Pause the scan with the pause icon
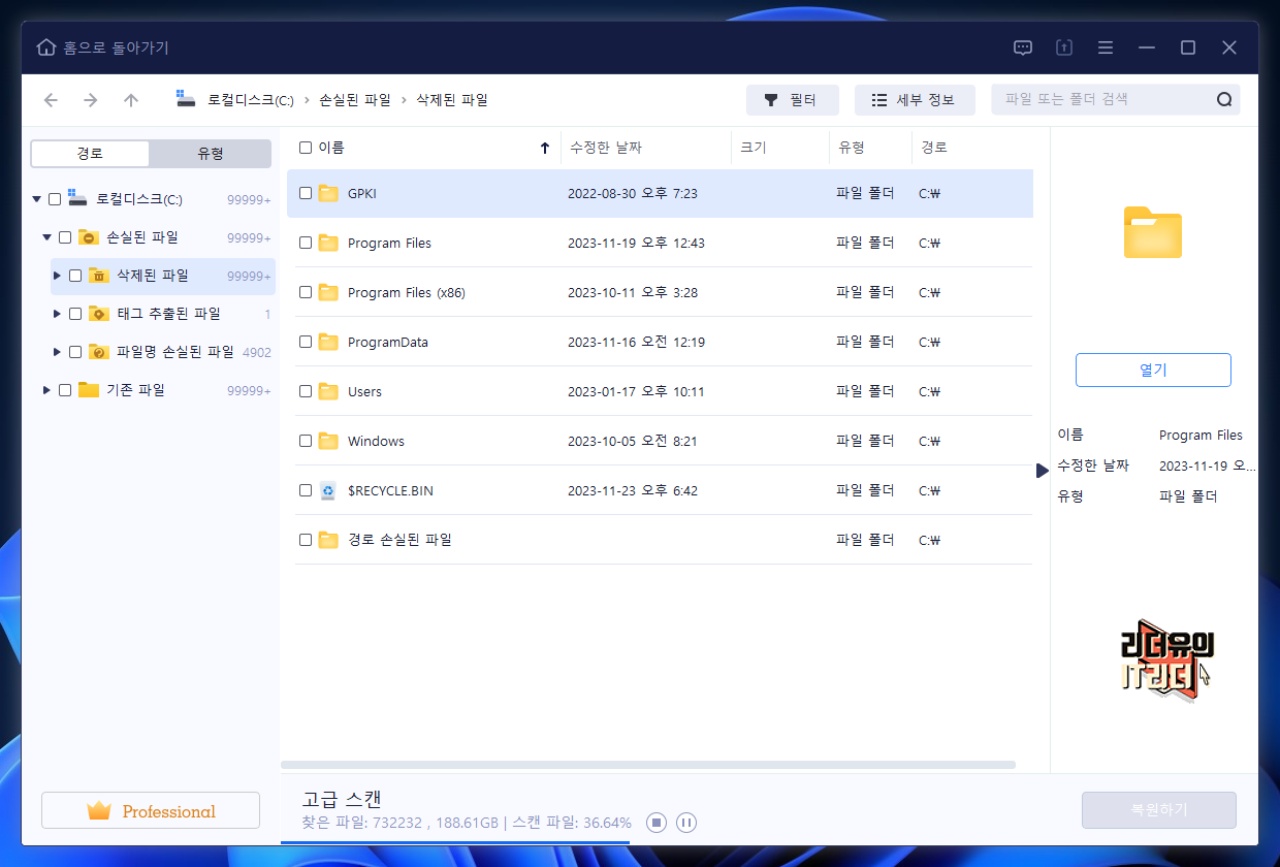 coord(686,823)
